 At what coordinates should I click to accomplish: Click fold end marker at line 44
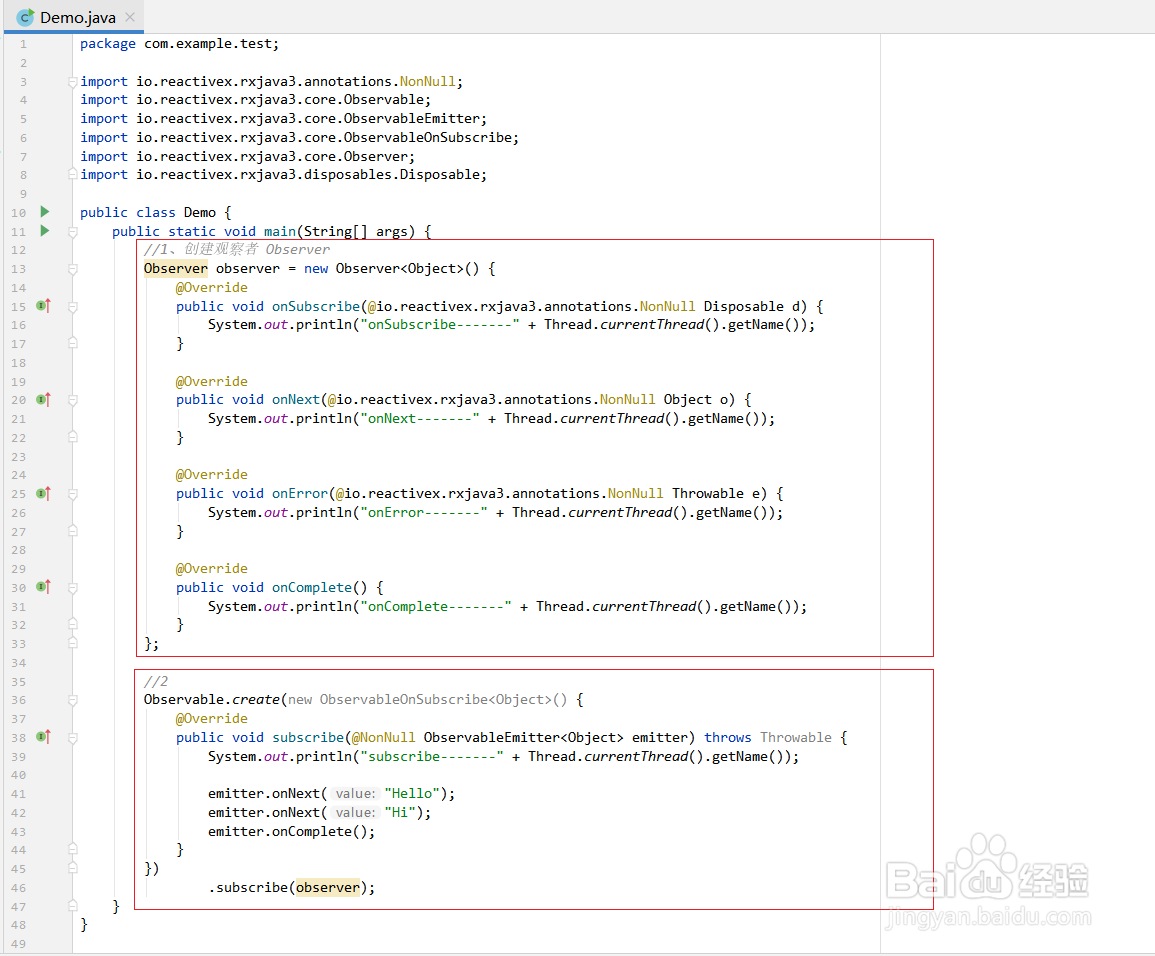tap(72, 848)
